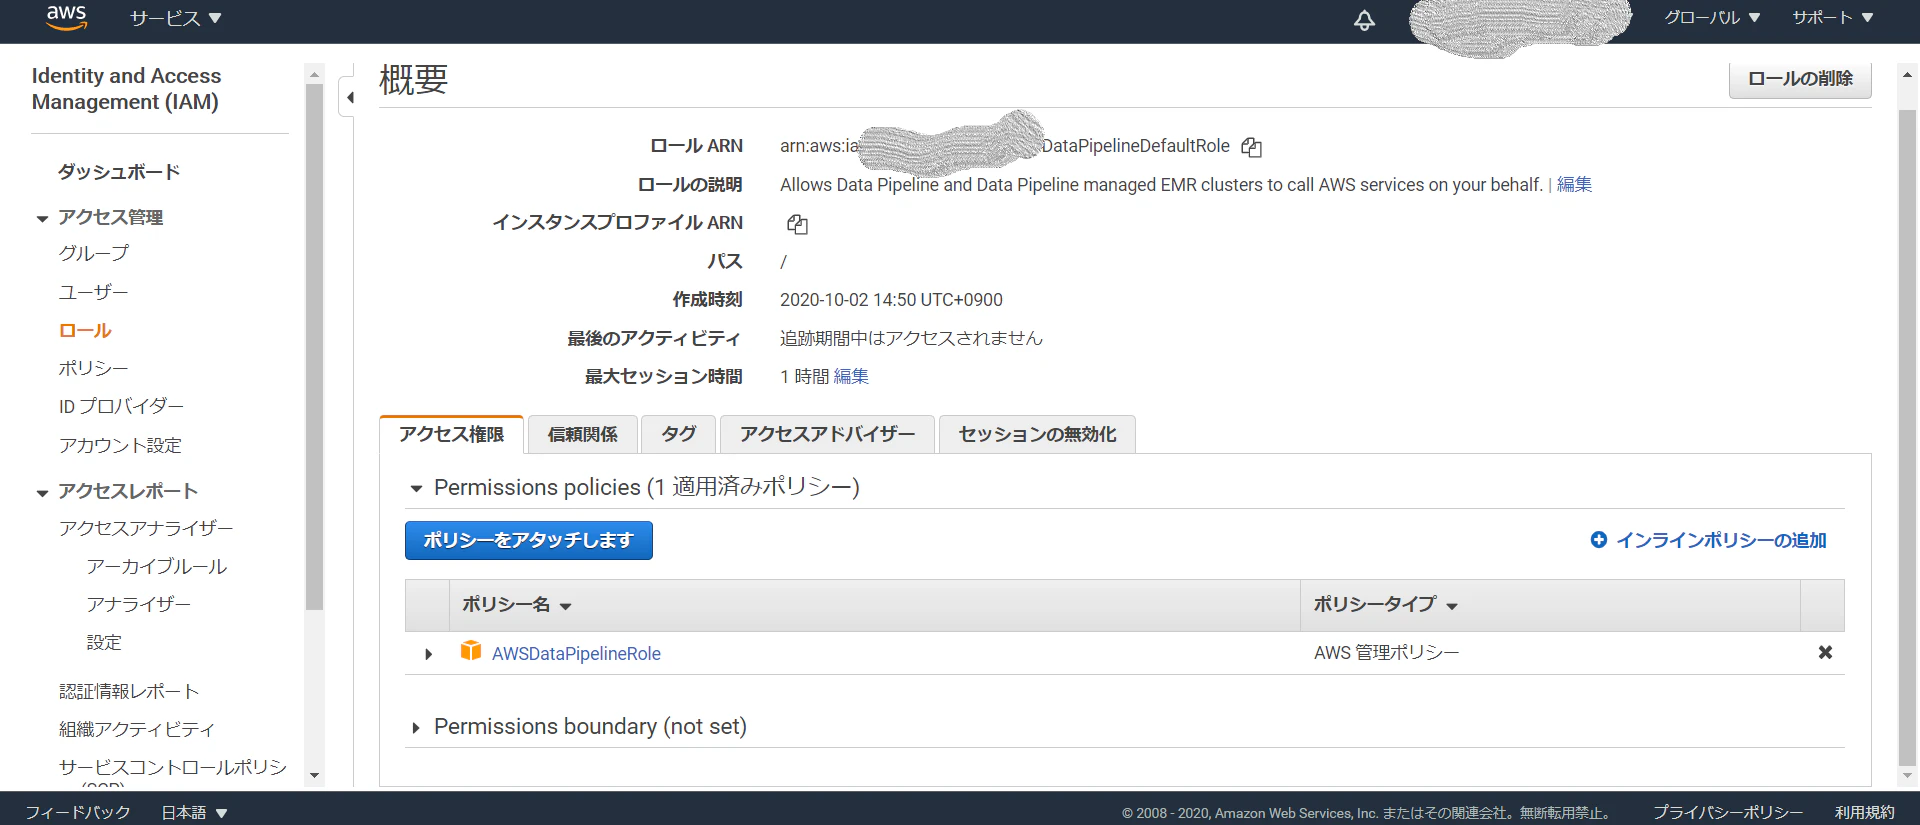Open ポリシー in the sidebar
This screenshot has width=1920, height=825.
point(94,368)
